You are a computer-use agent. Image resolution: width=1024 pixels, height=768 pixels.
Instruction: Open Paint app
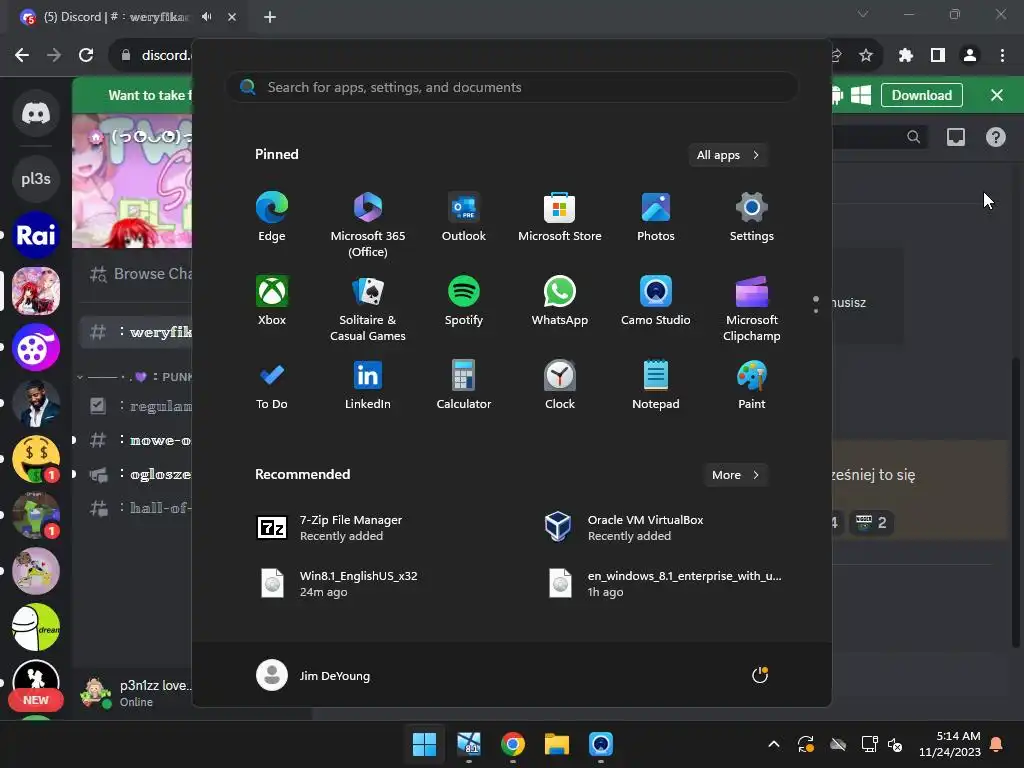pyautogui.click(x=752, y=385)
